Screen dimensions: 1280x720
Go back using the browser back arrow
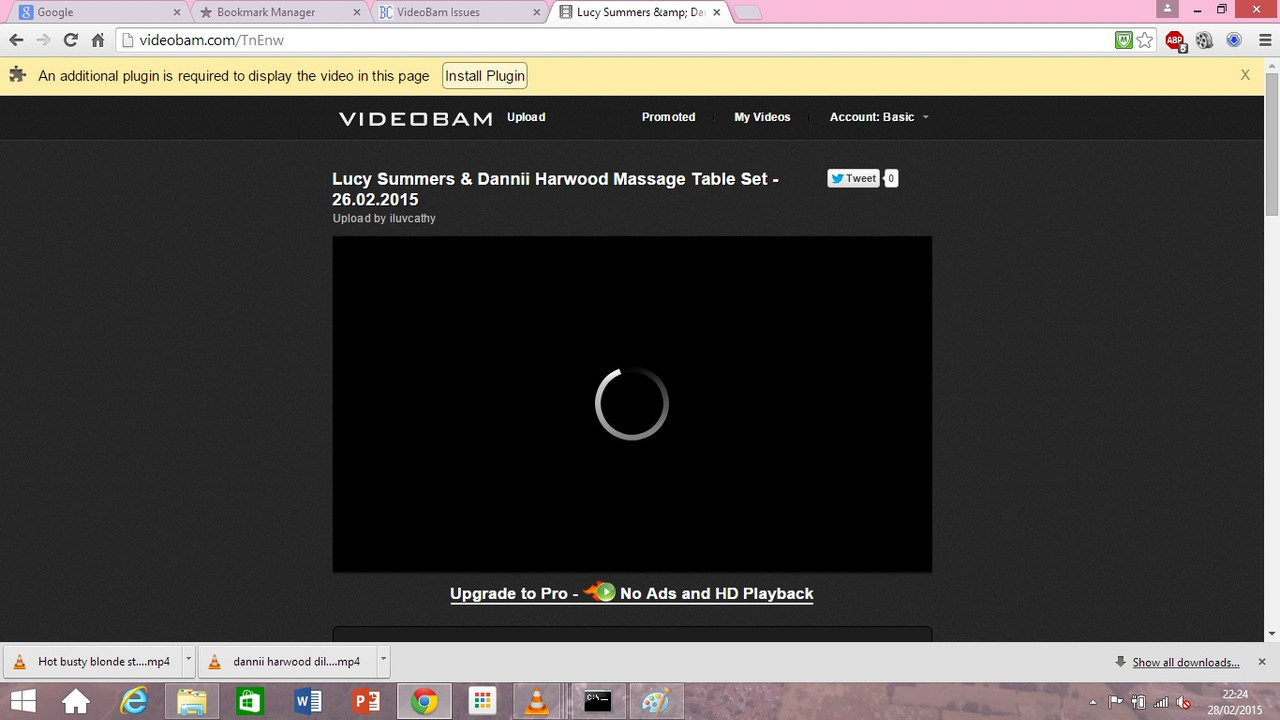click(16, 40)
